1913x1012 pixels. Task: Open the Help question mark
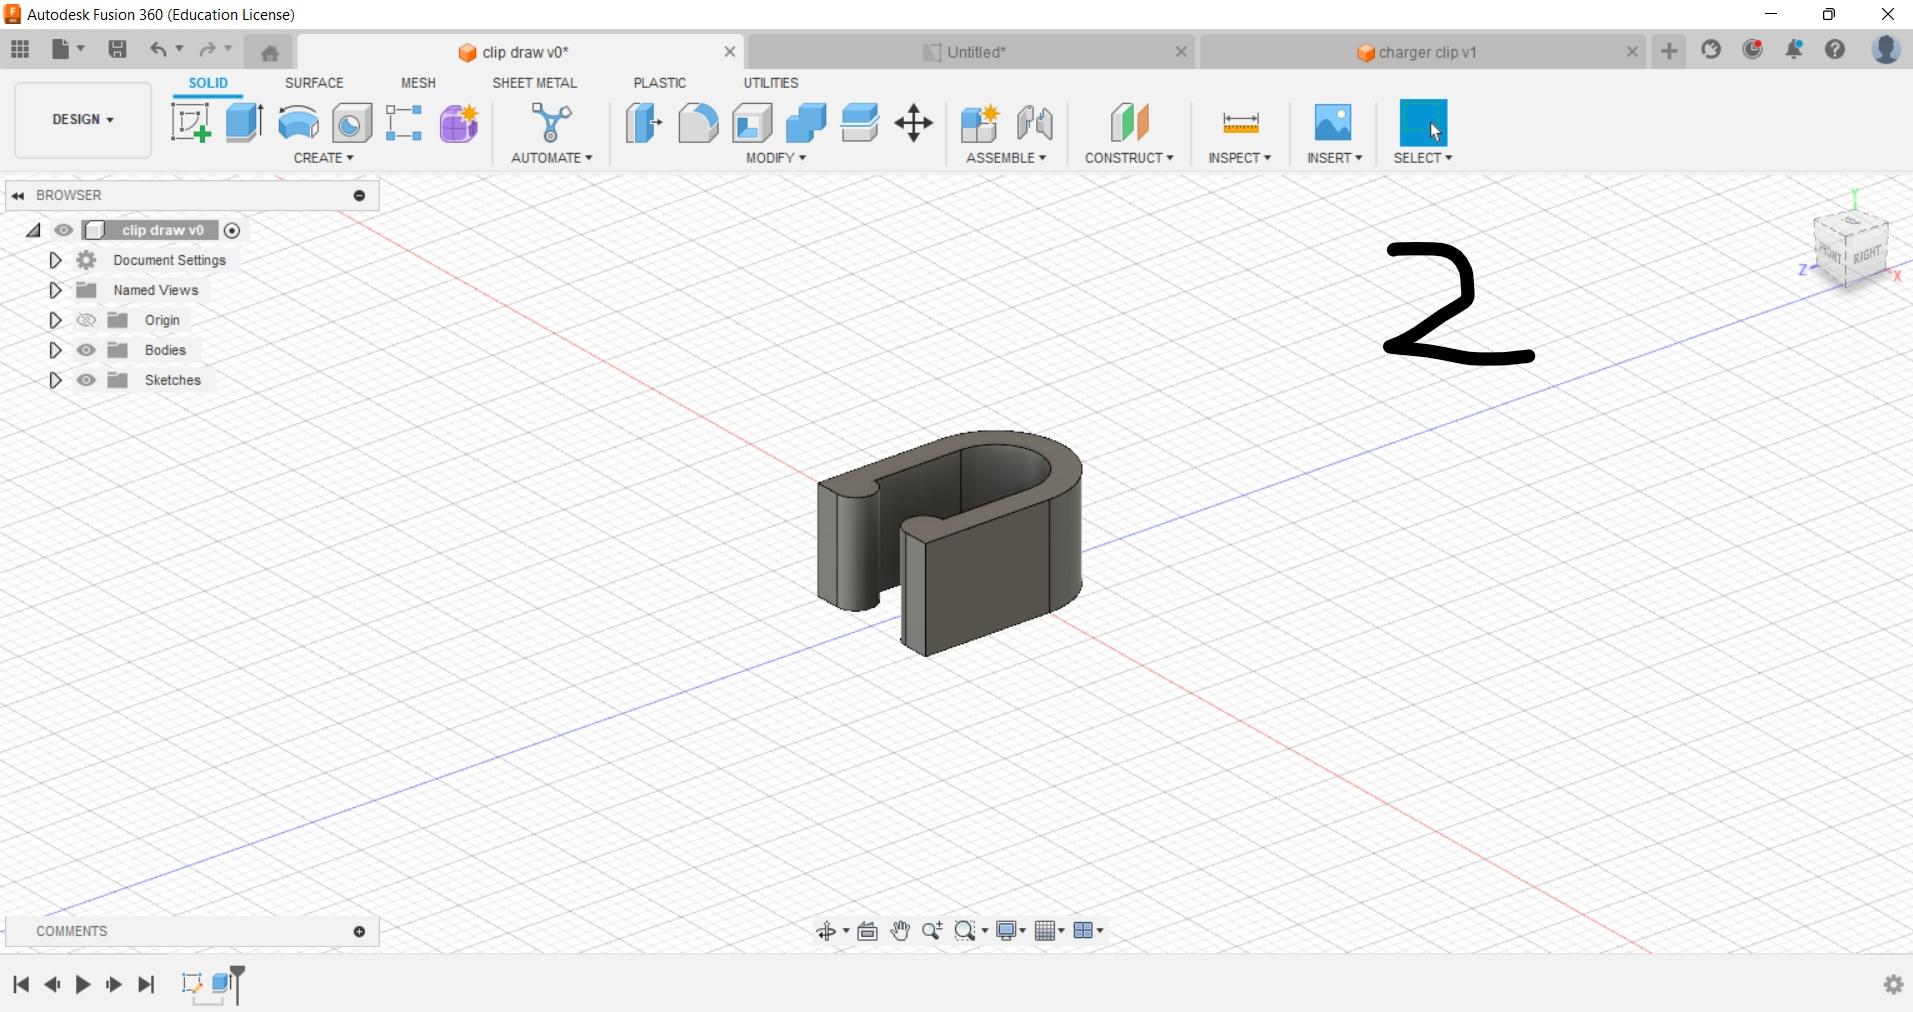pos(1835,49)
